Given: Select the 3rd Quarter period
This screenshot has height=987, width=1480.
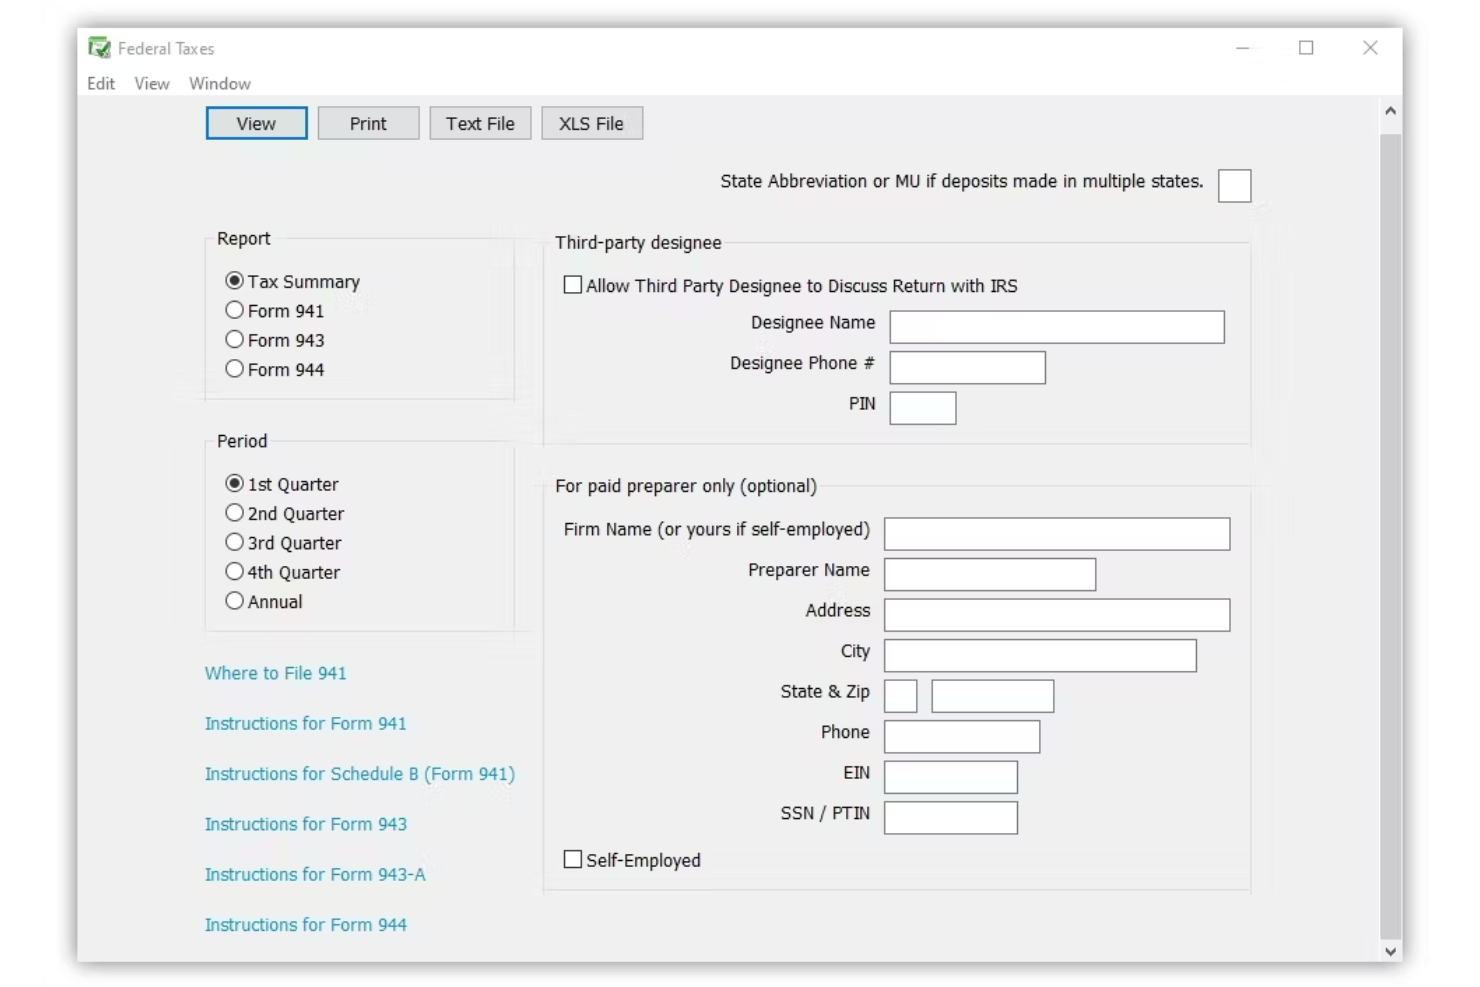Looking at the screenshot, I should (x=235, y=543).
